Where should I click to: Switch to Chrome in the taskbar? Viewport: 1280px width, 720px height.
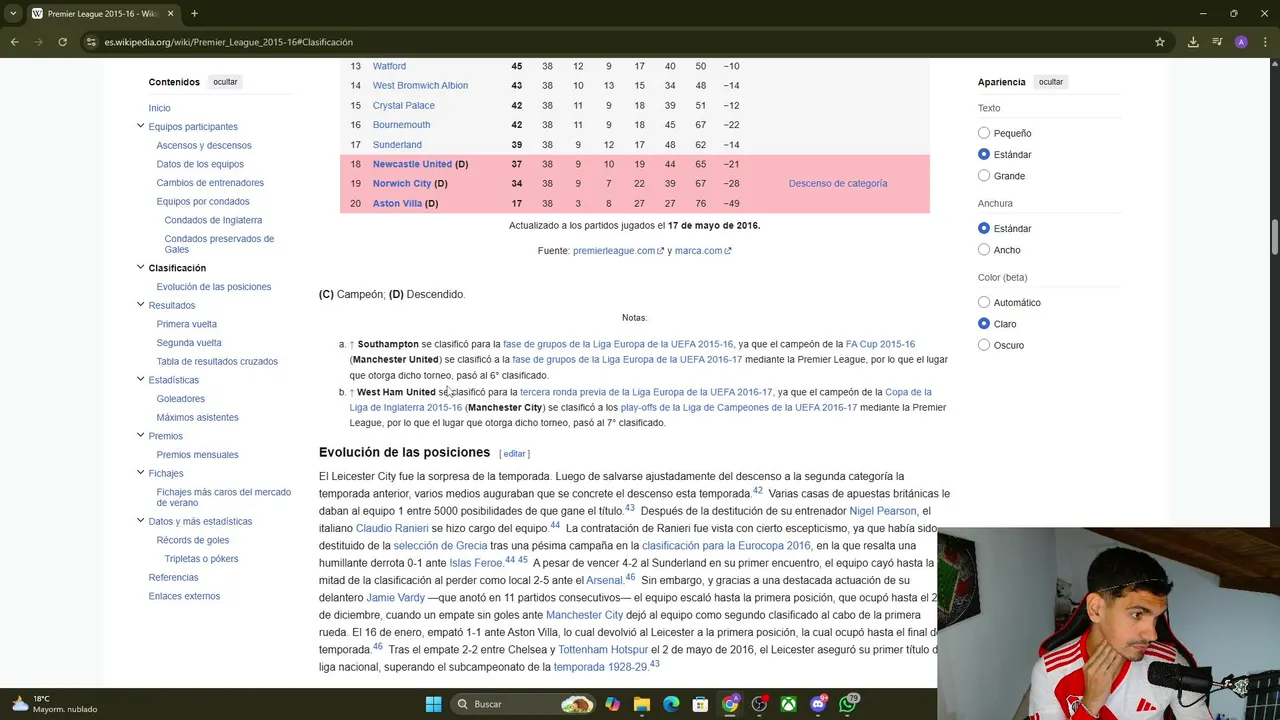point(730,704)
